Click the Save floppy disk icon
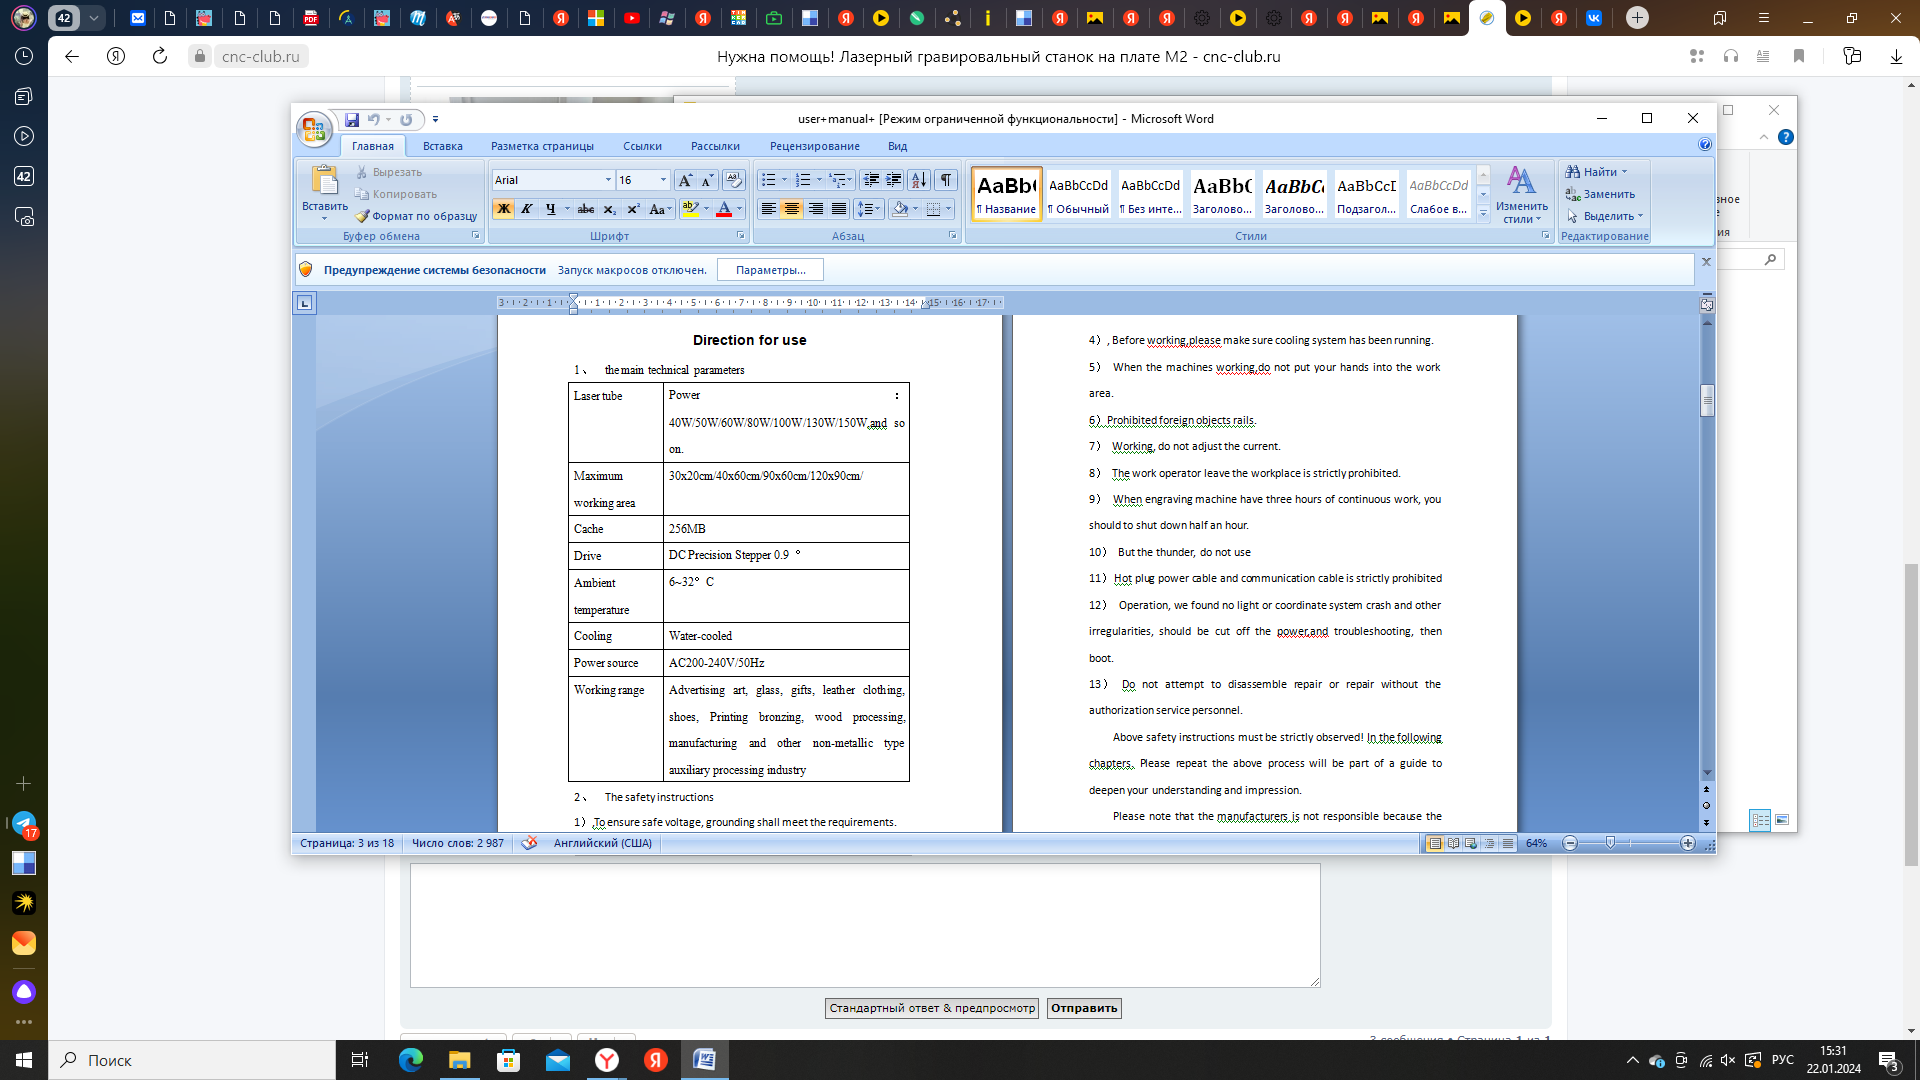This screenshot has height=1080, width=1920. coord(352,120)
